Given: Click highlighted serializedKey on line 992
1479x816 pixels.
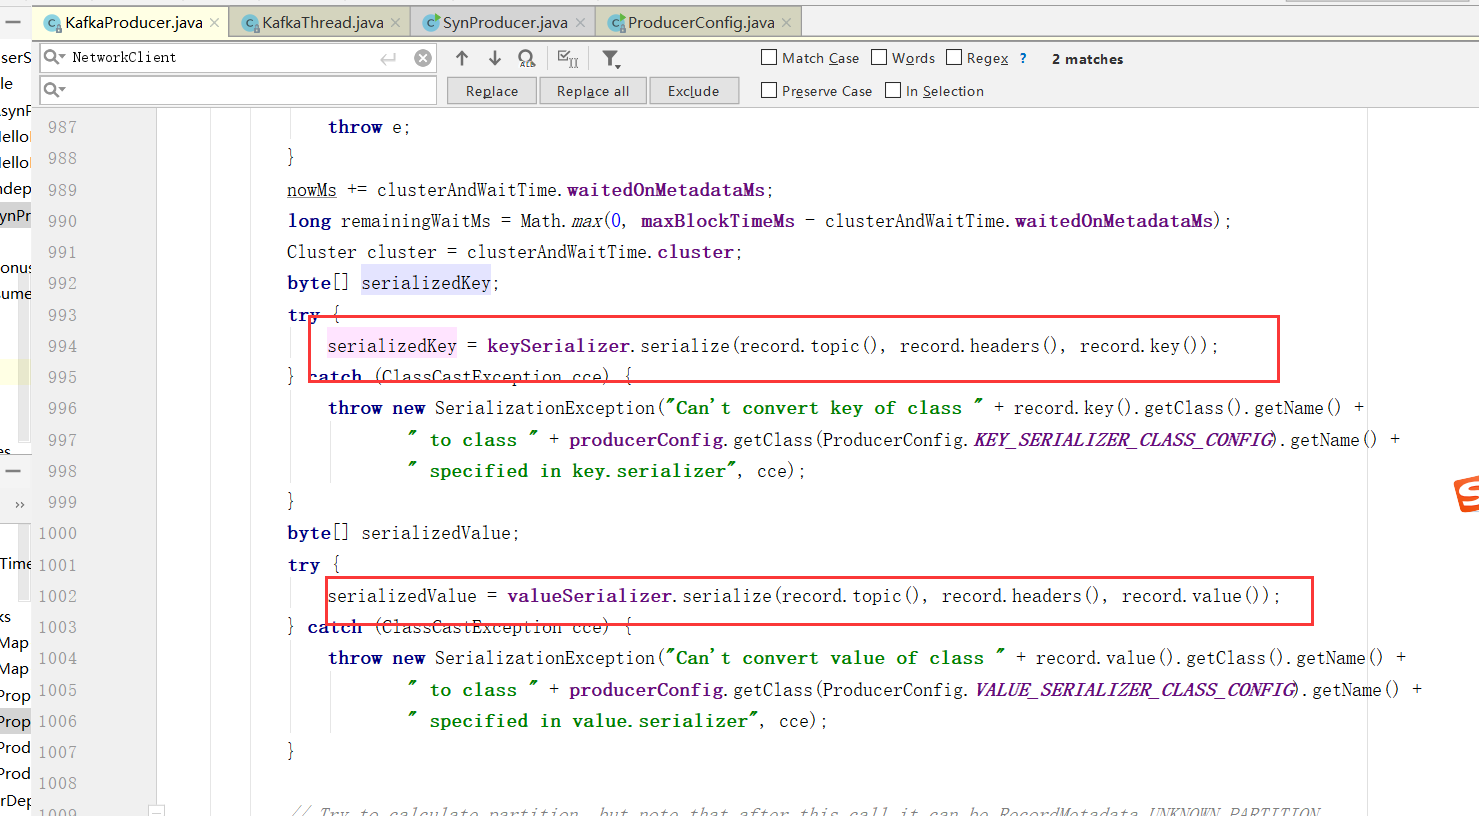Looking at the screenshot, I should pos(426,283).
